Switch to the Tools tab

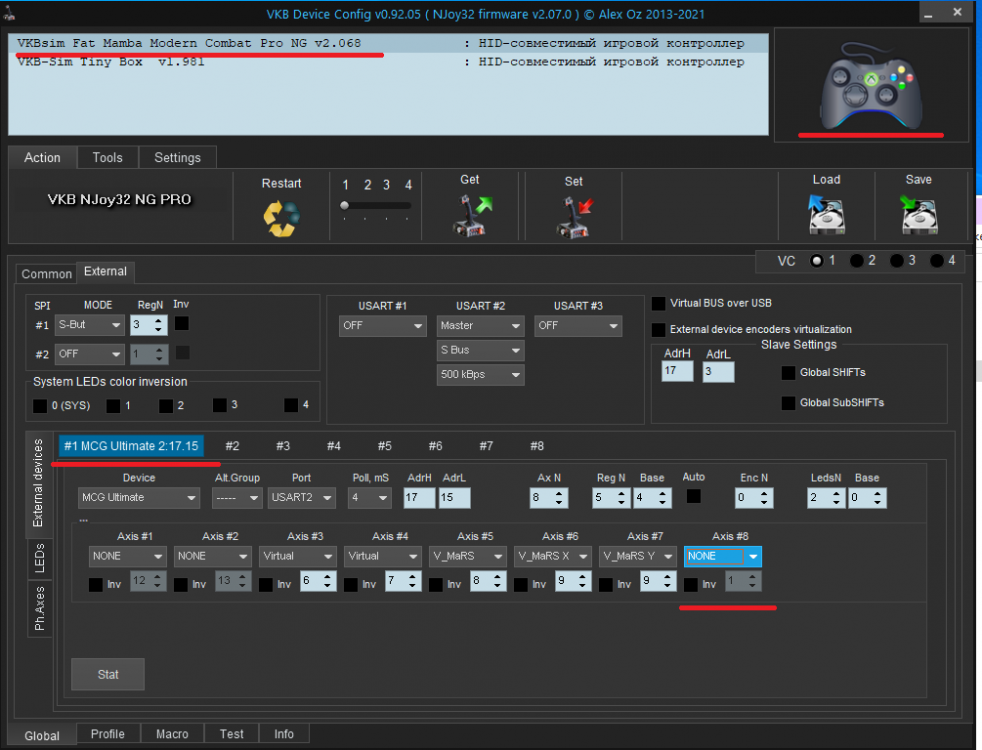[107, 158]
